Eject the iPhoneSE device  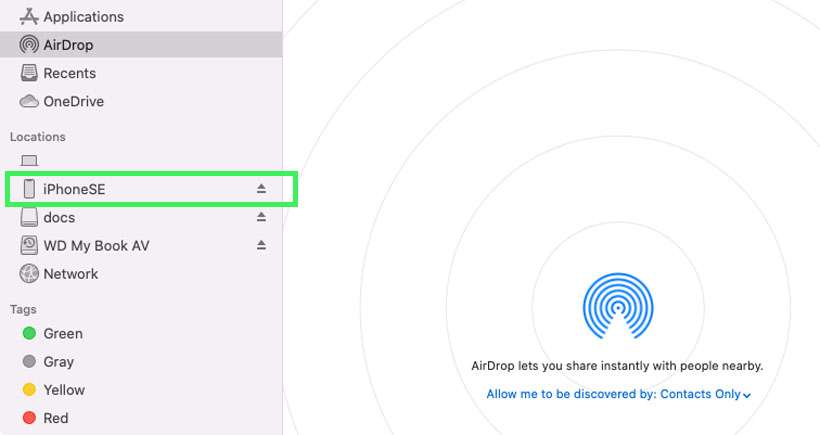pos(261,189)
